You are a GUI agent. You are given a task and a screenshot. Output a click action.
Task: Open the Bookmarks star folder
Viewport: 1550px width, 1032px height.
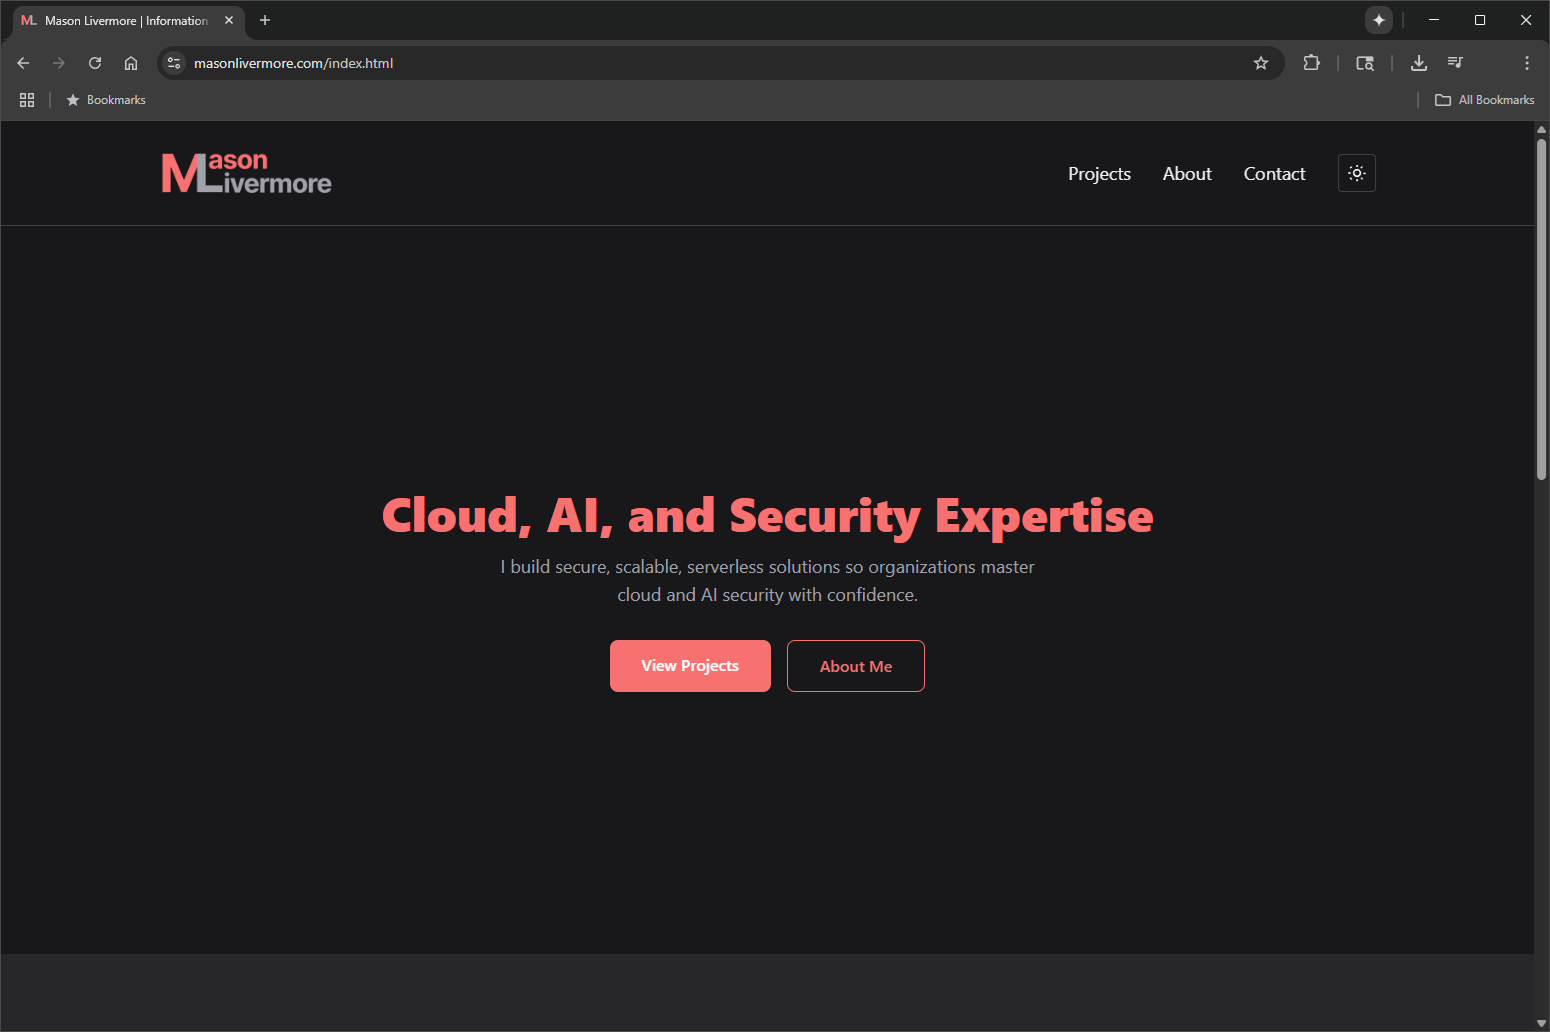pyautogui.click(x=106, y=100)
